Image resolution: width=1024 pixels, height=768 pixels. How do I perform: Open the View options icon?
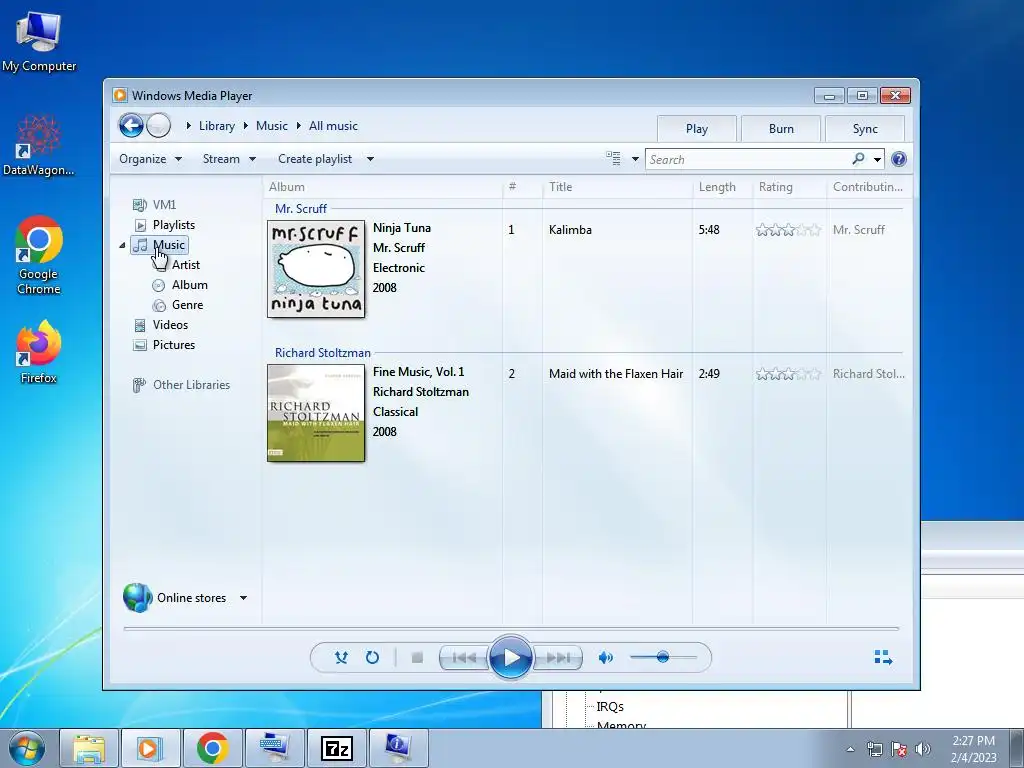(x=613, y=159)
